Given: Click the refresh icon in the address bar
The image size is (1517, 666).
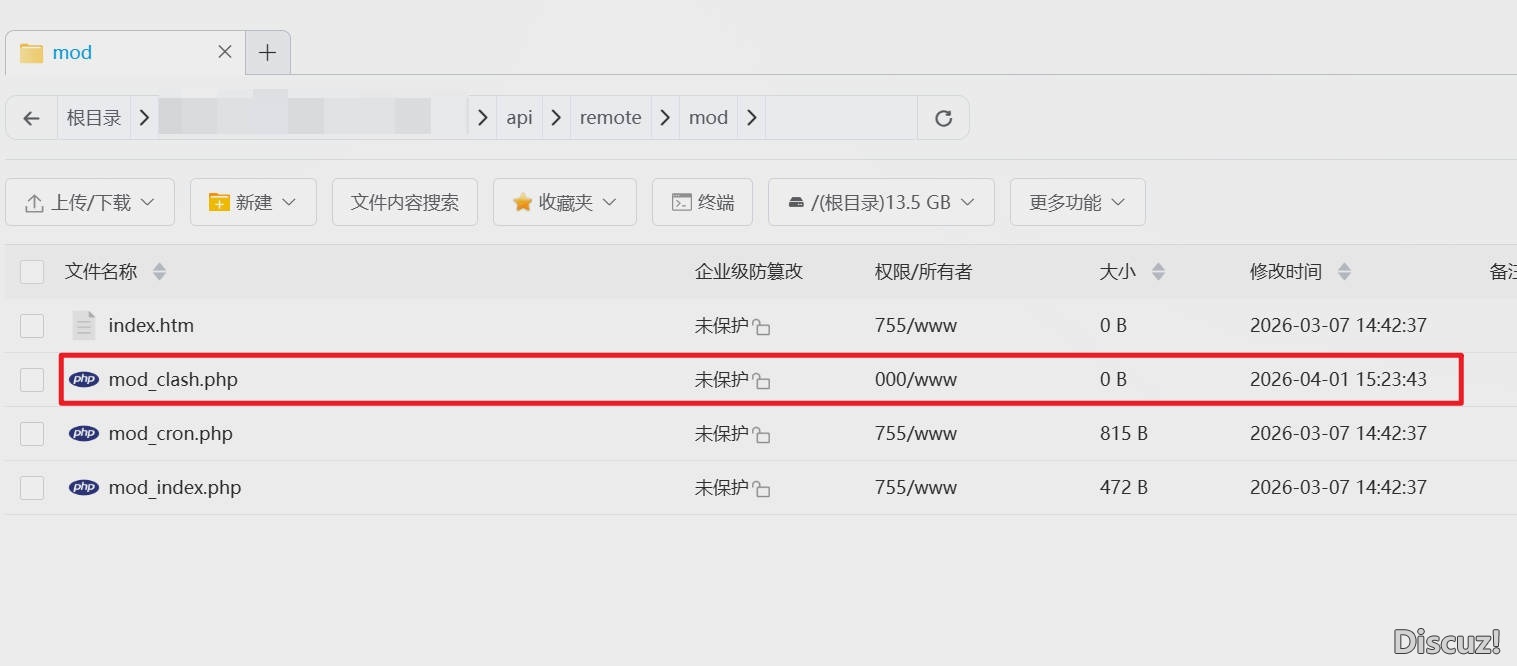Looking at the screenshot, I should [942, 117].
